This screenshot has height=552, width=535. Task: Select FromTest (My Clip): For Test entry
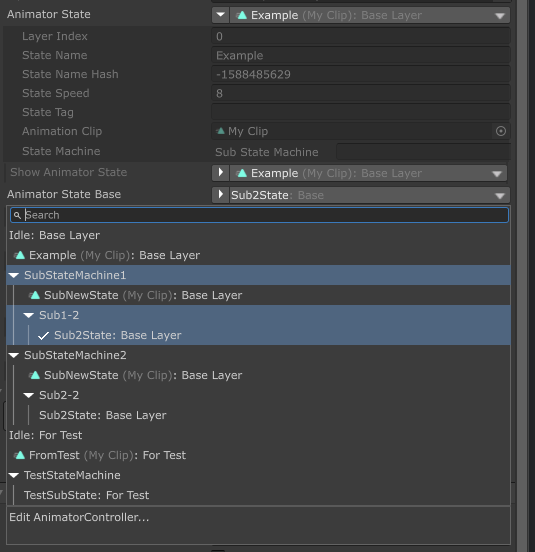258,455
